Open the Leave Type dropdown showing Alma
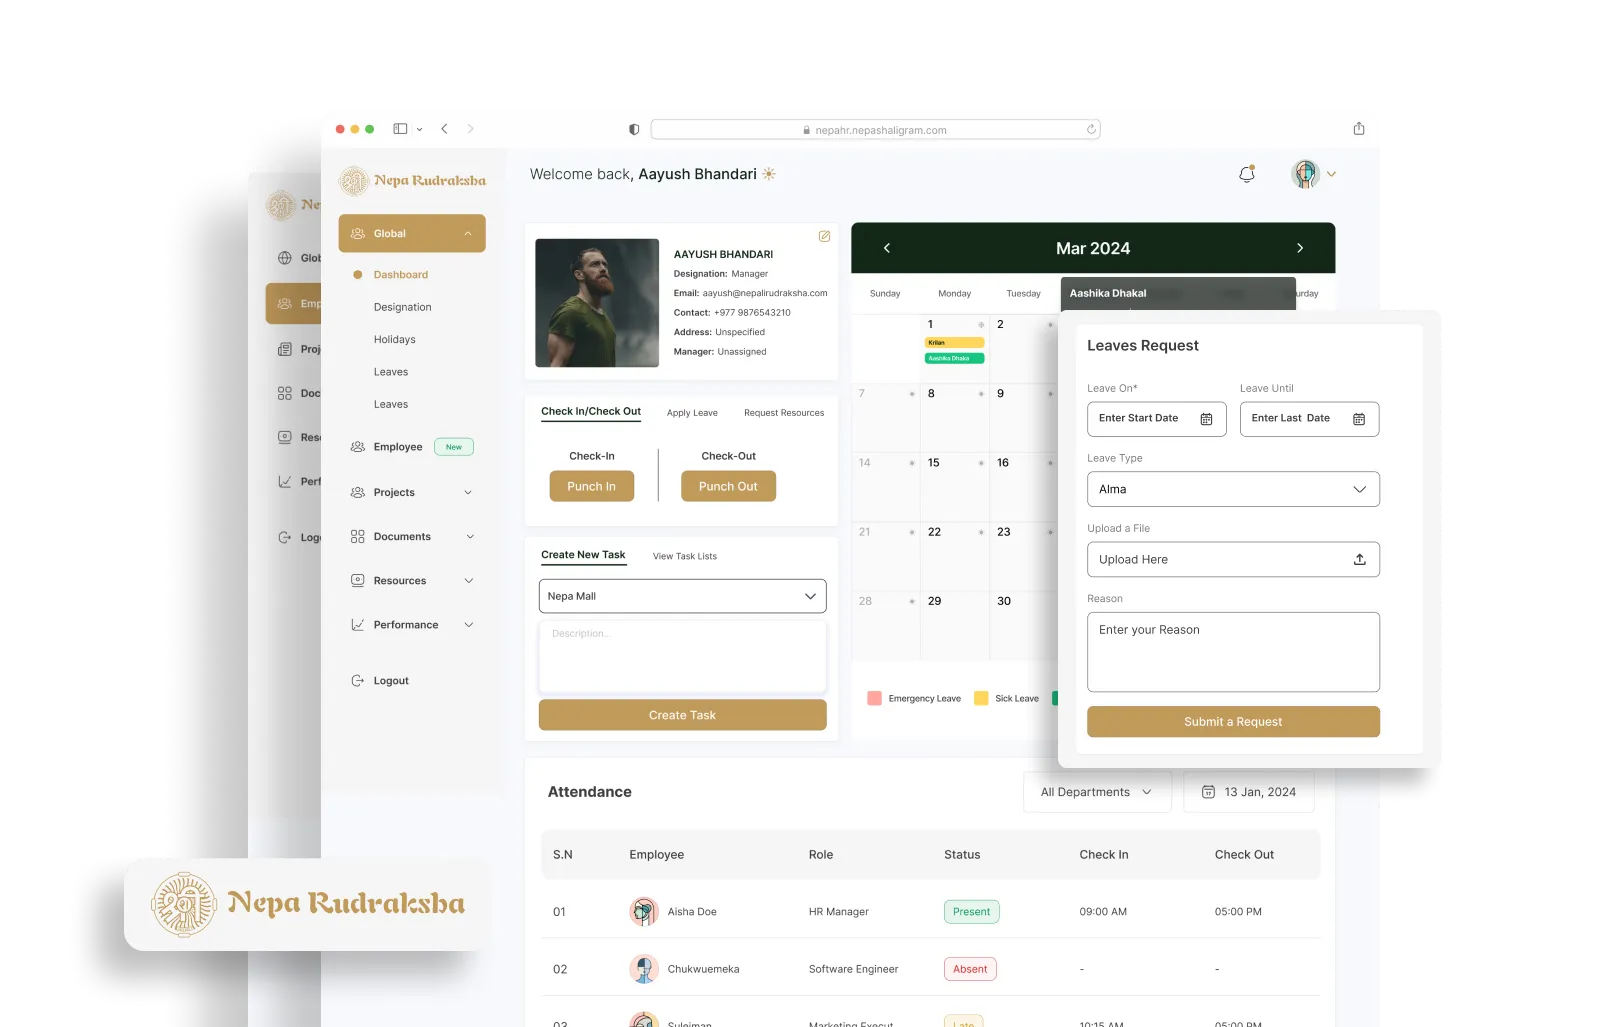The width and height of the screenshot is (1600, 1027). pos(1232,489)
